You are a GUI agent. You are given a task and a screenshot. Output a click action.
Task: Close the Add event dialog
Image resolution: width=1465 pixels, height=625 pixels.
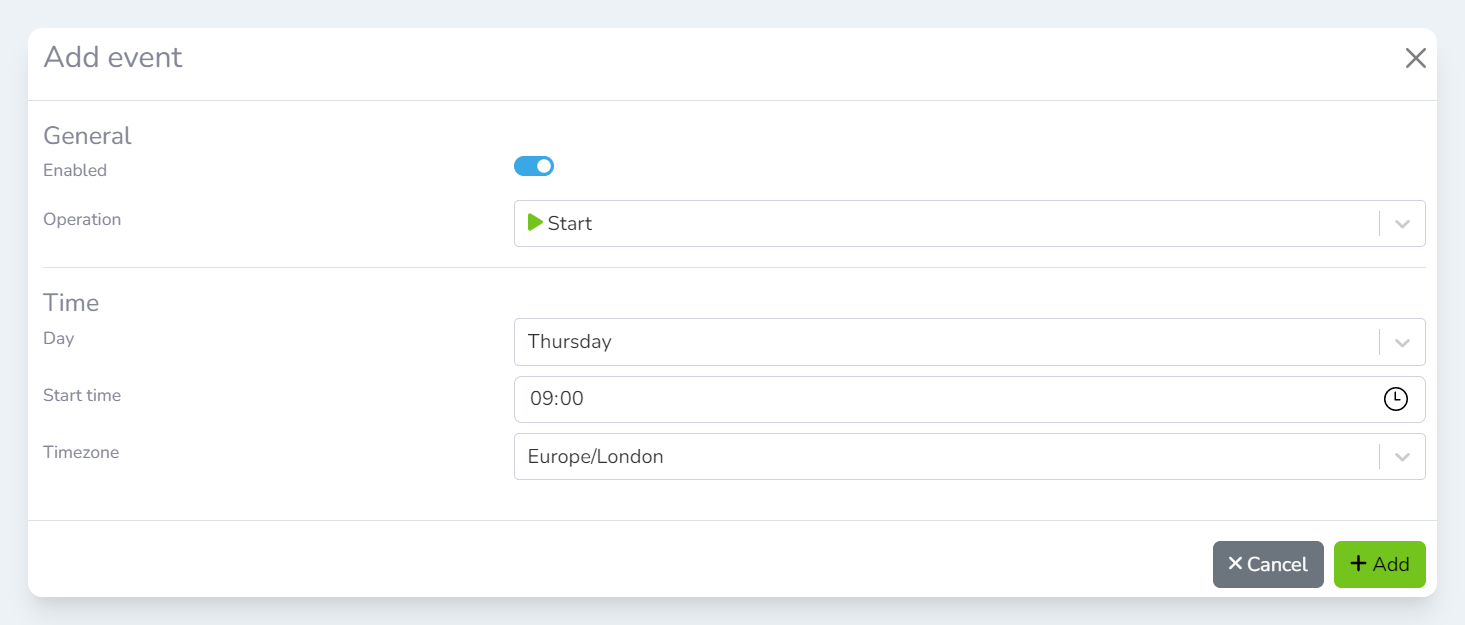pos(1415,58)
